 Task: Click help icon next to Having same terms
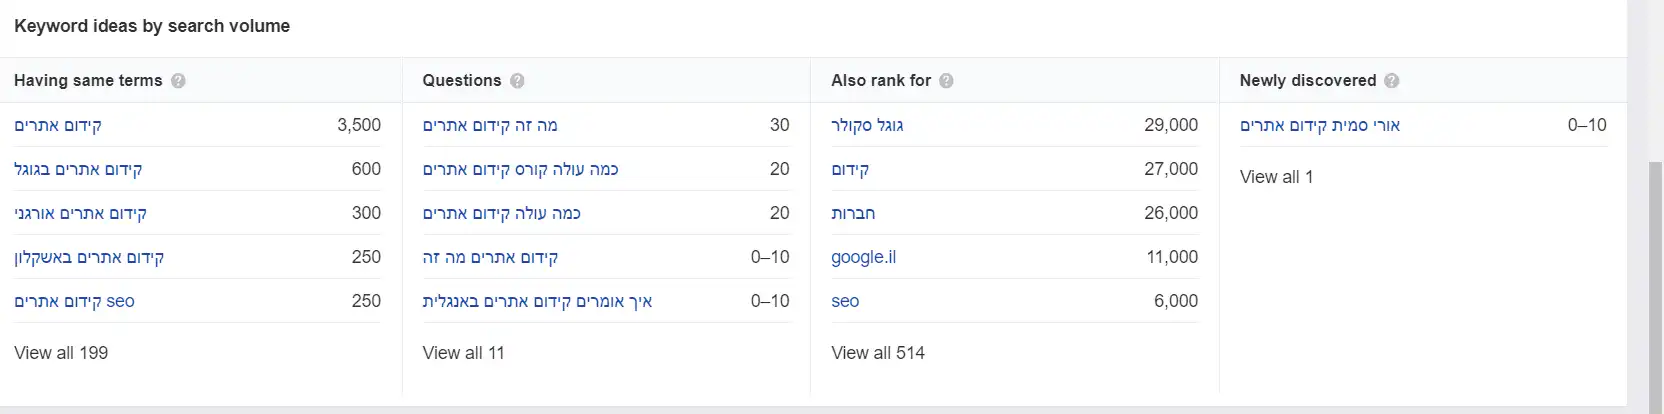[x=178, y=81]
